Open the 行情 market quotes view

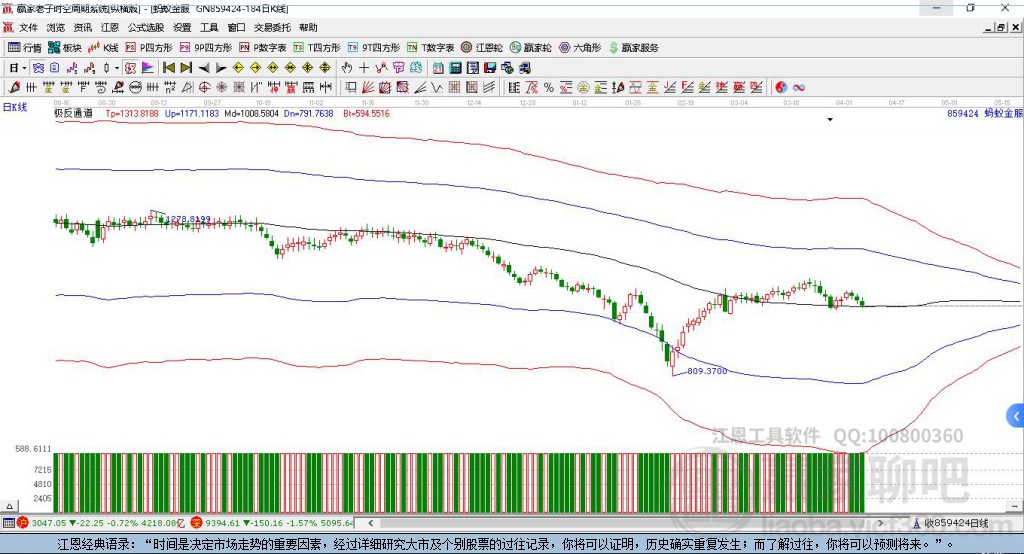24,48
